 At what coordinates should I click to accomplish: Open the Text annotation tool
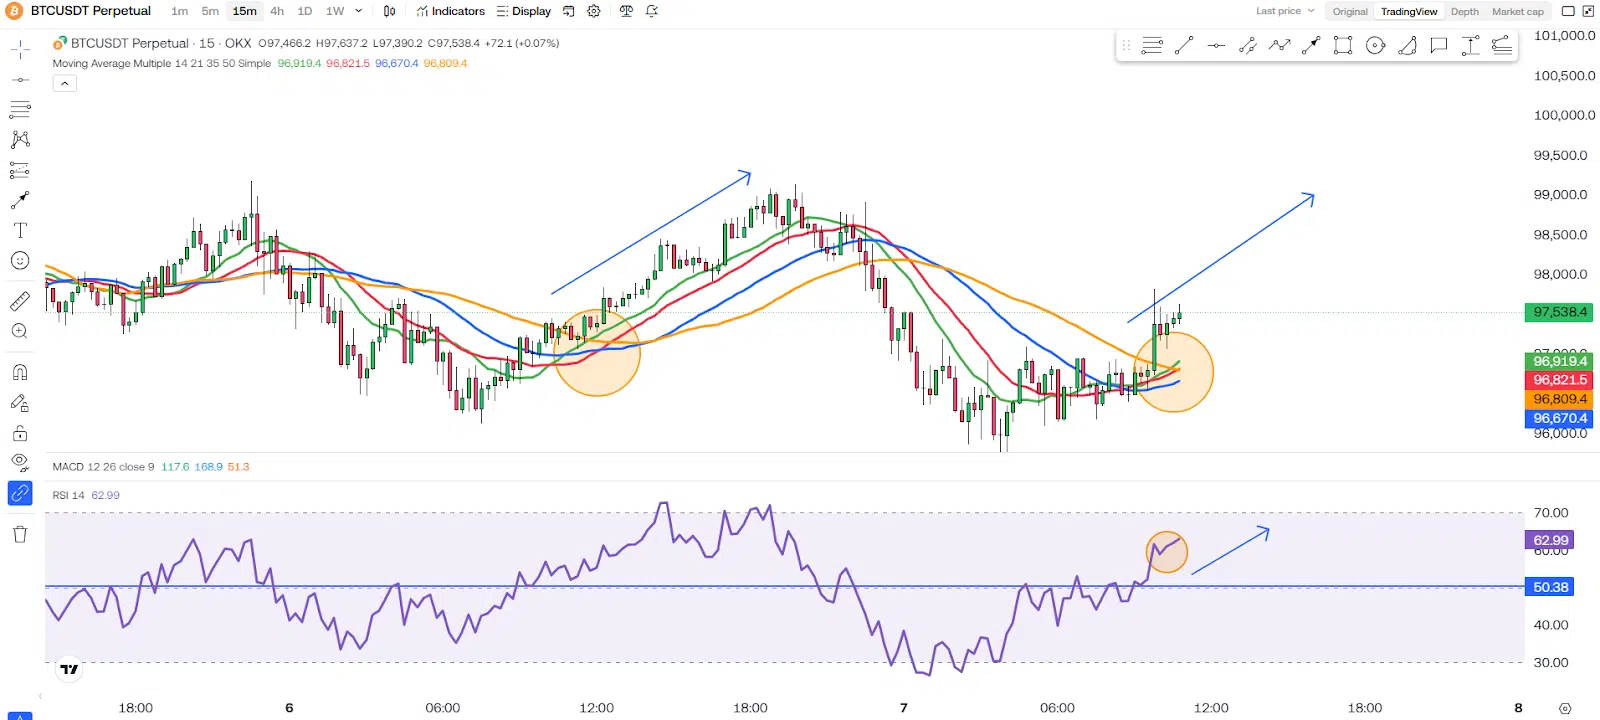click(20, 230)
